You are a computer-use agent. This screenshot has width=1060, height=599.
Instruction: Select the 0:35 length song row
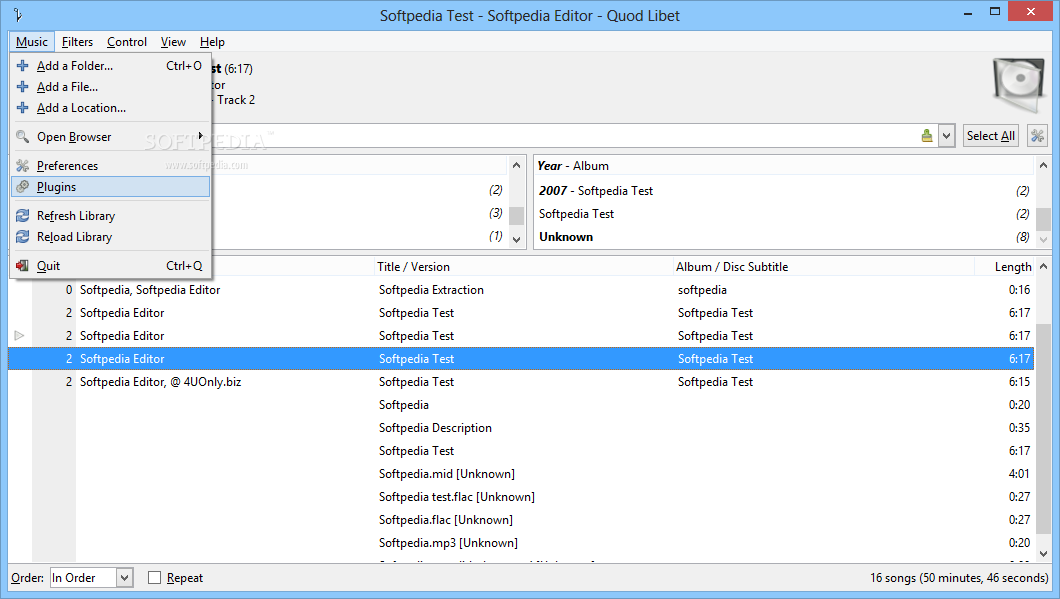tap(521, 427)
